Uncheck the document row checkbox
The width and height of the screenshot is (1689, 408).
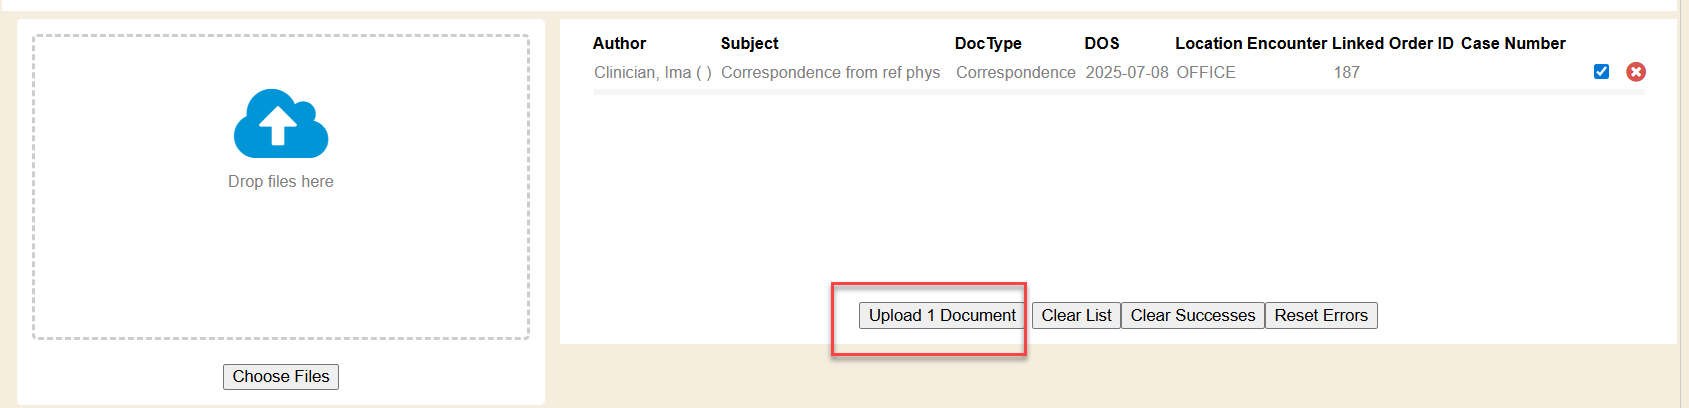1601,72
